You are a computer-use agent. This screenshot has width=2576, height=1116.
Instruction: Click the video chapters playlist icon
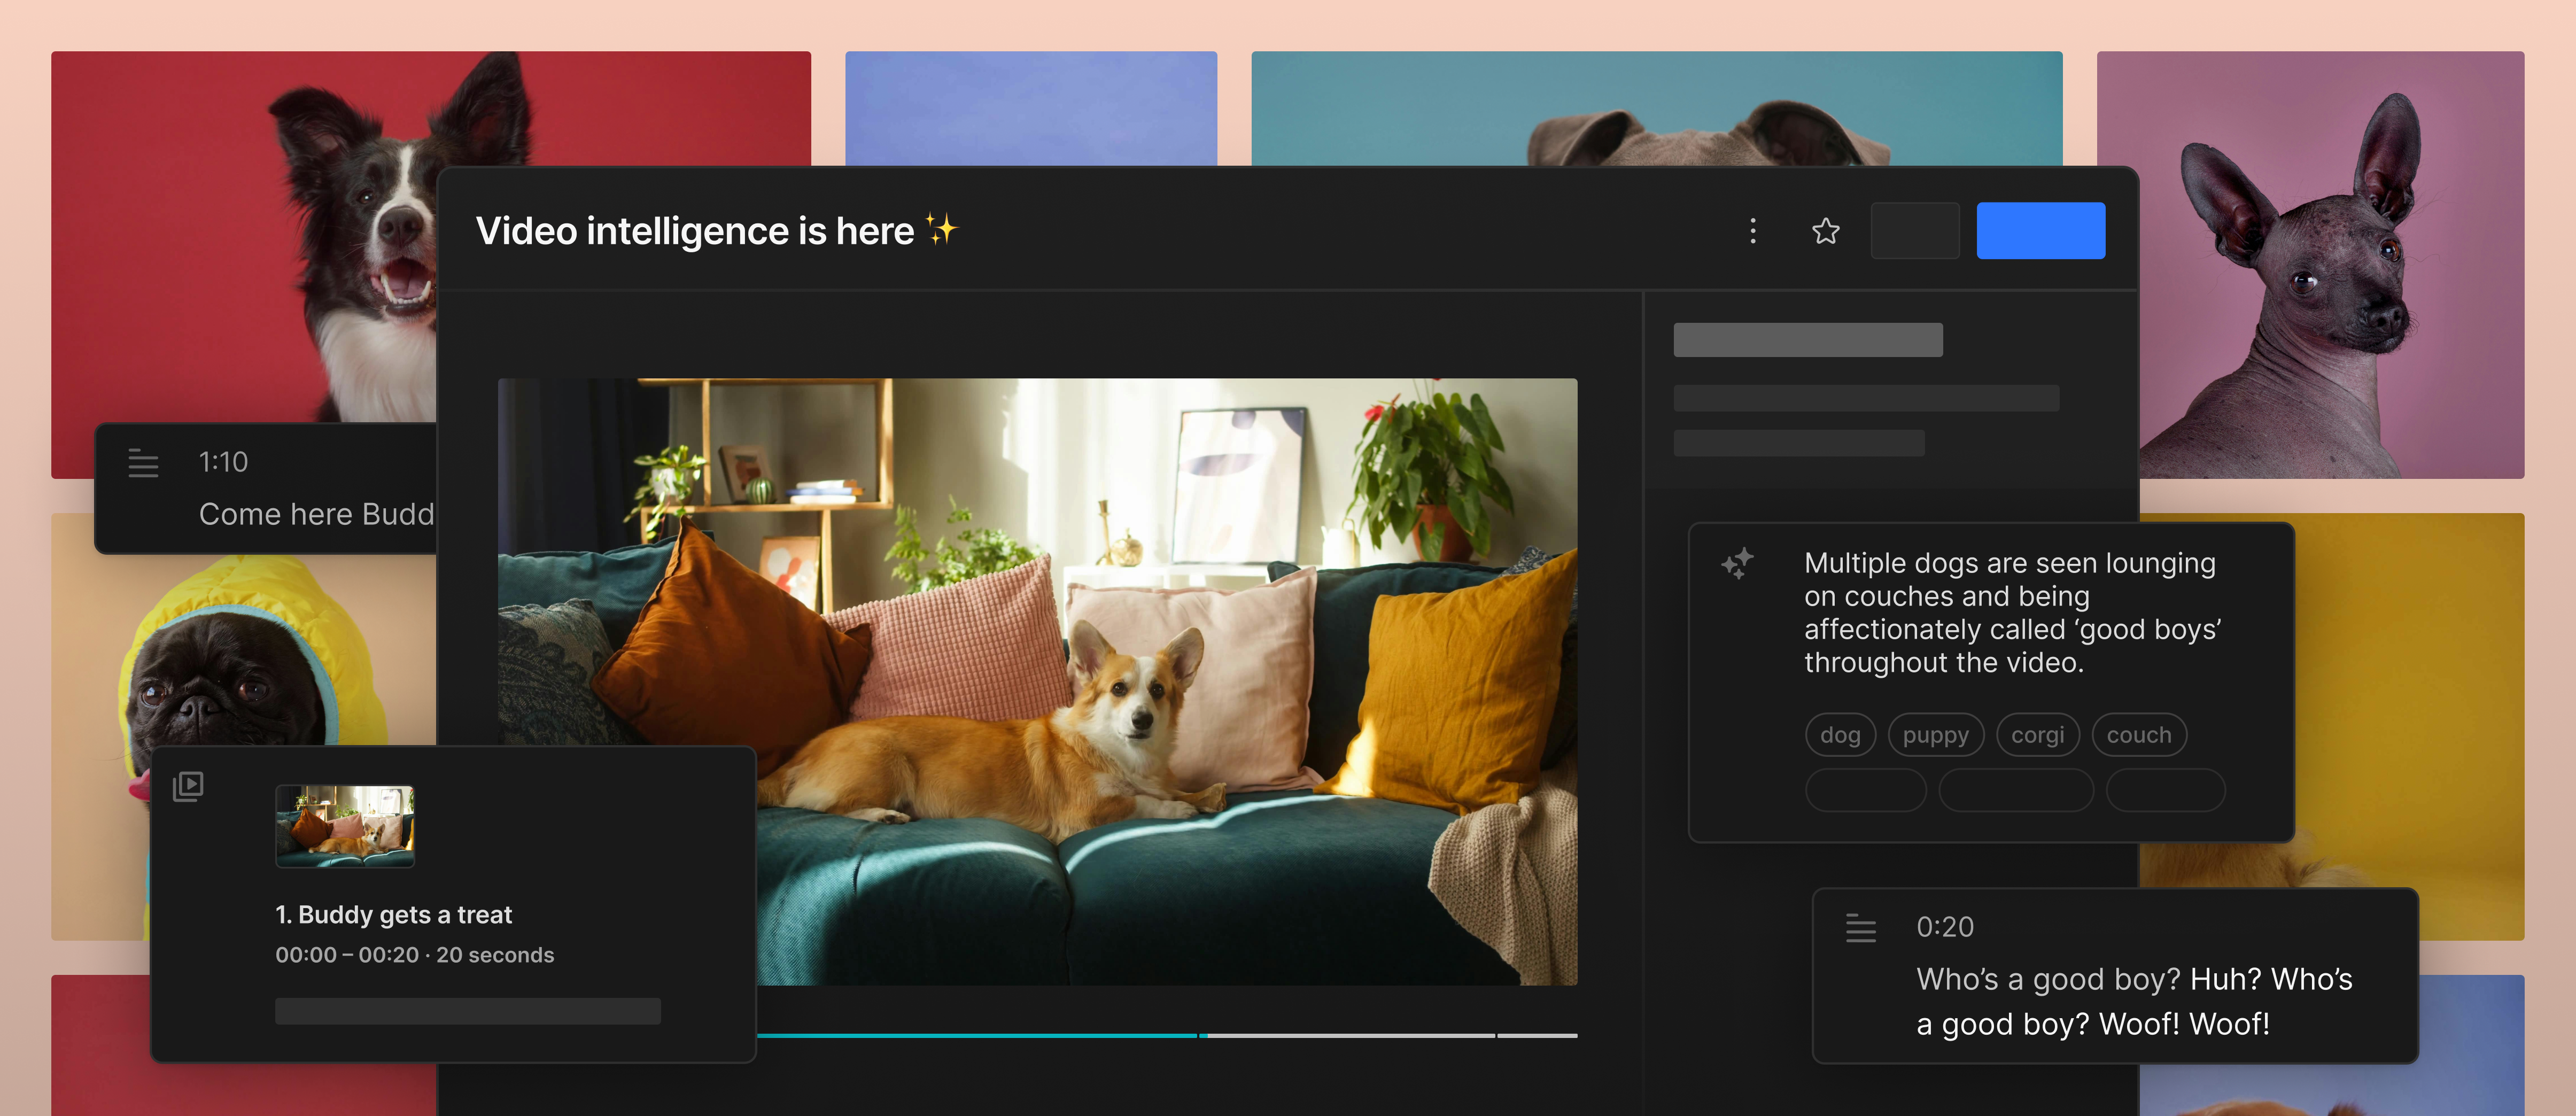pyautogui.click(x=188, y=786)
